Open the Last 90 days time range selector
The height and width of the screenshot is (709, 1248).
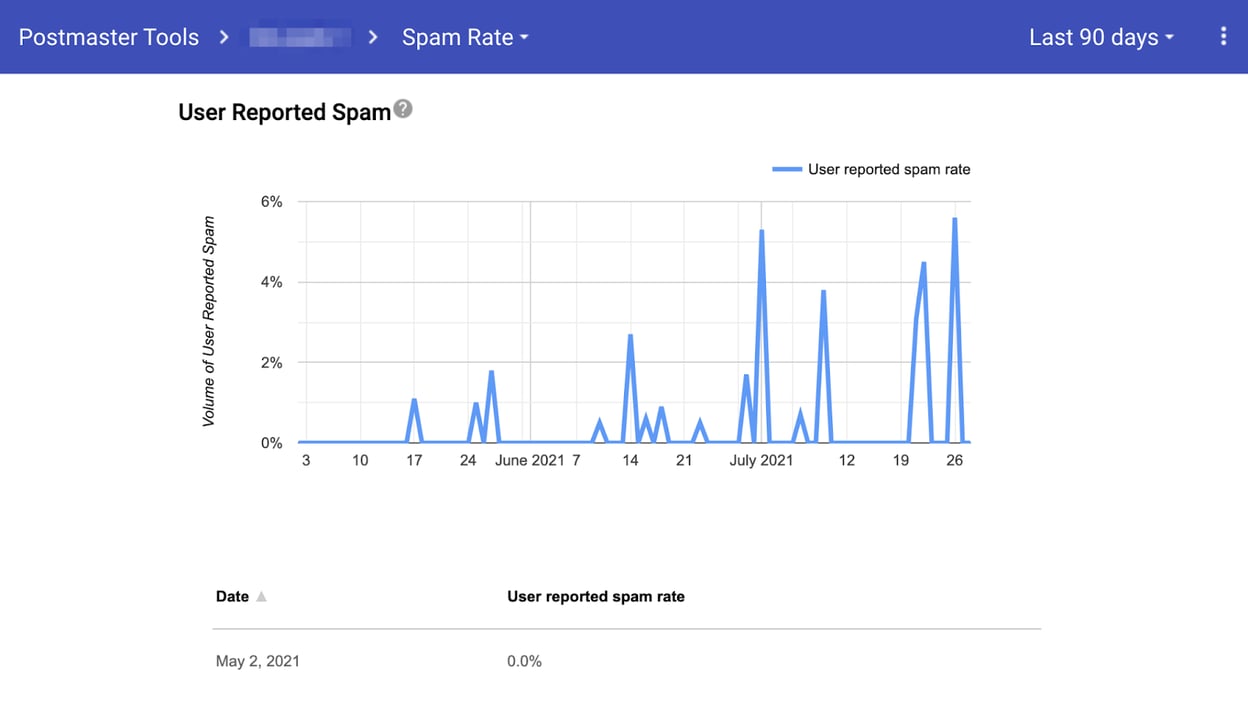1100,36
